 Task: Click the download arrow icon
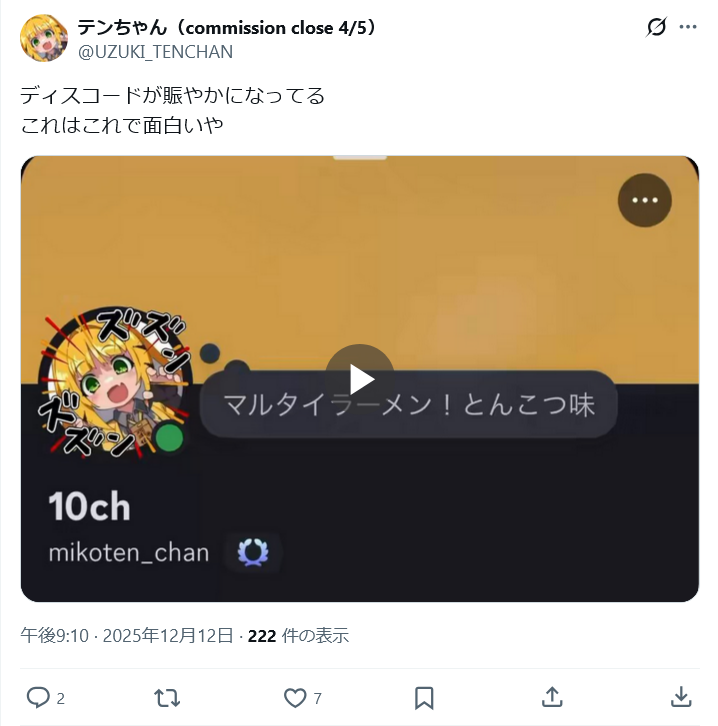tap(681, 697)
